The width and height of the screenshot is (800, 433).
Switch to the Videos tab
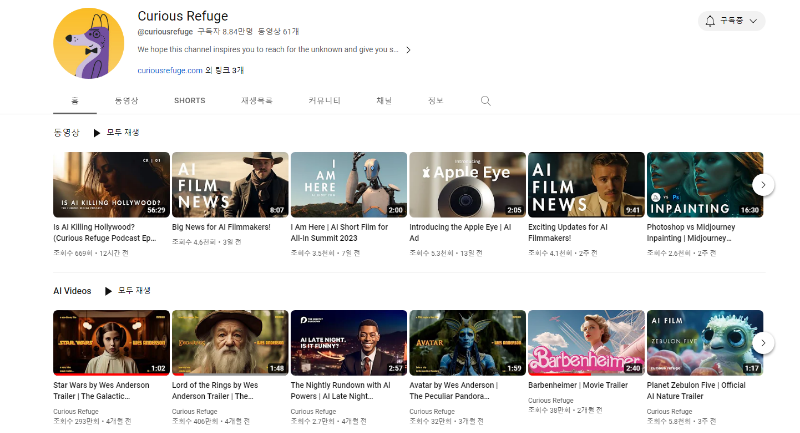click(x=126, y=100)
